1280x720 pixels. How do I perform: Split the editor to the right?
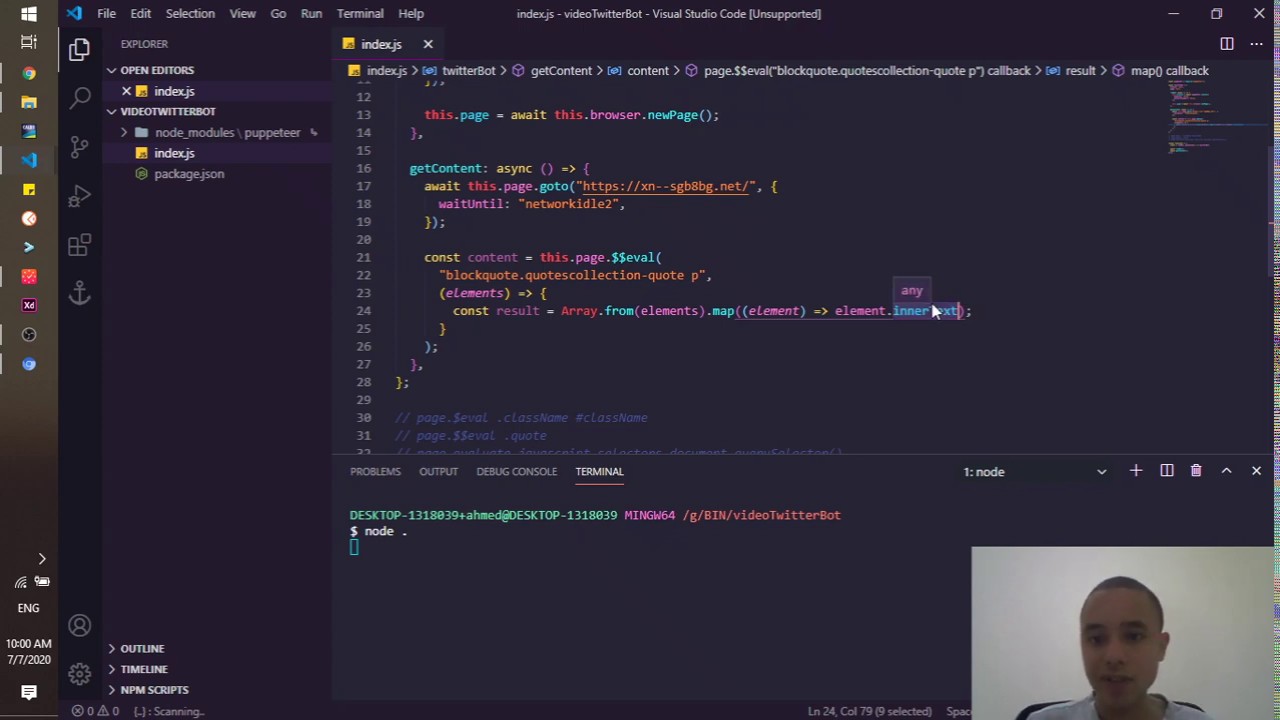coord(1226,44)
